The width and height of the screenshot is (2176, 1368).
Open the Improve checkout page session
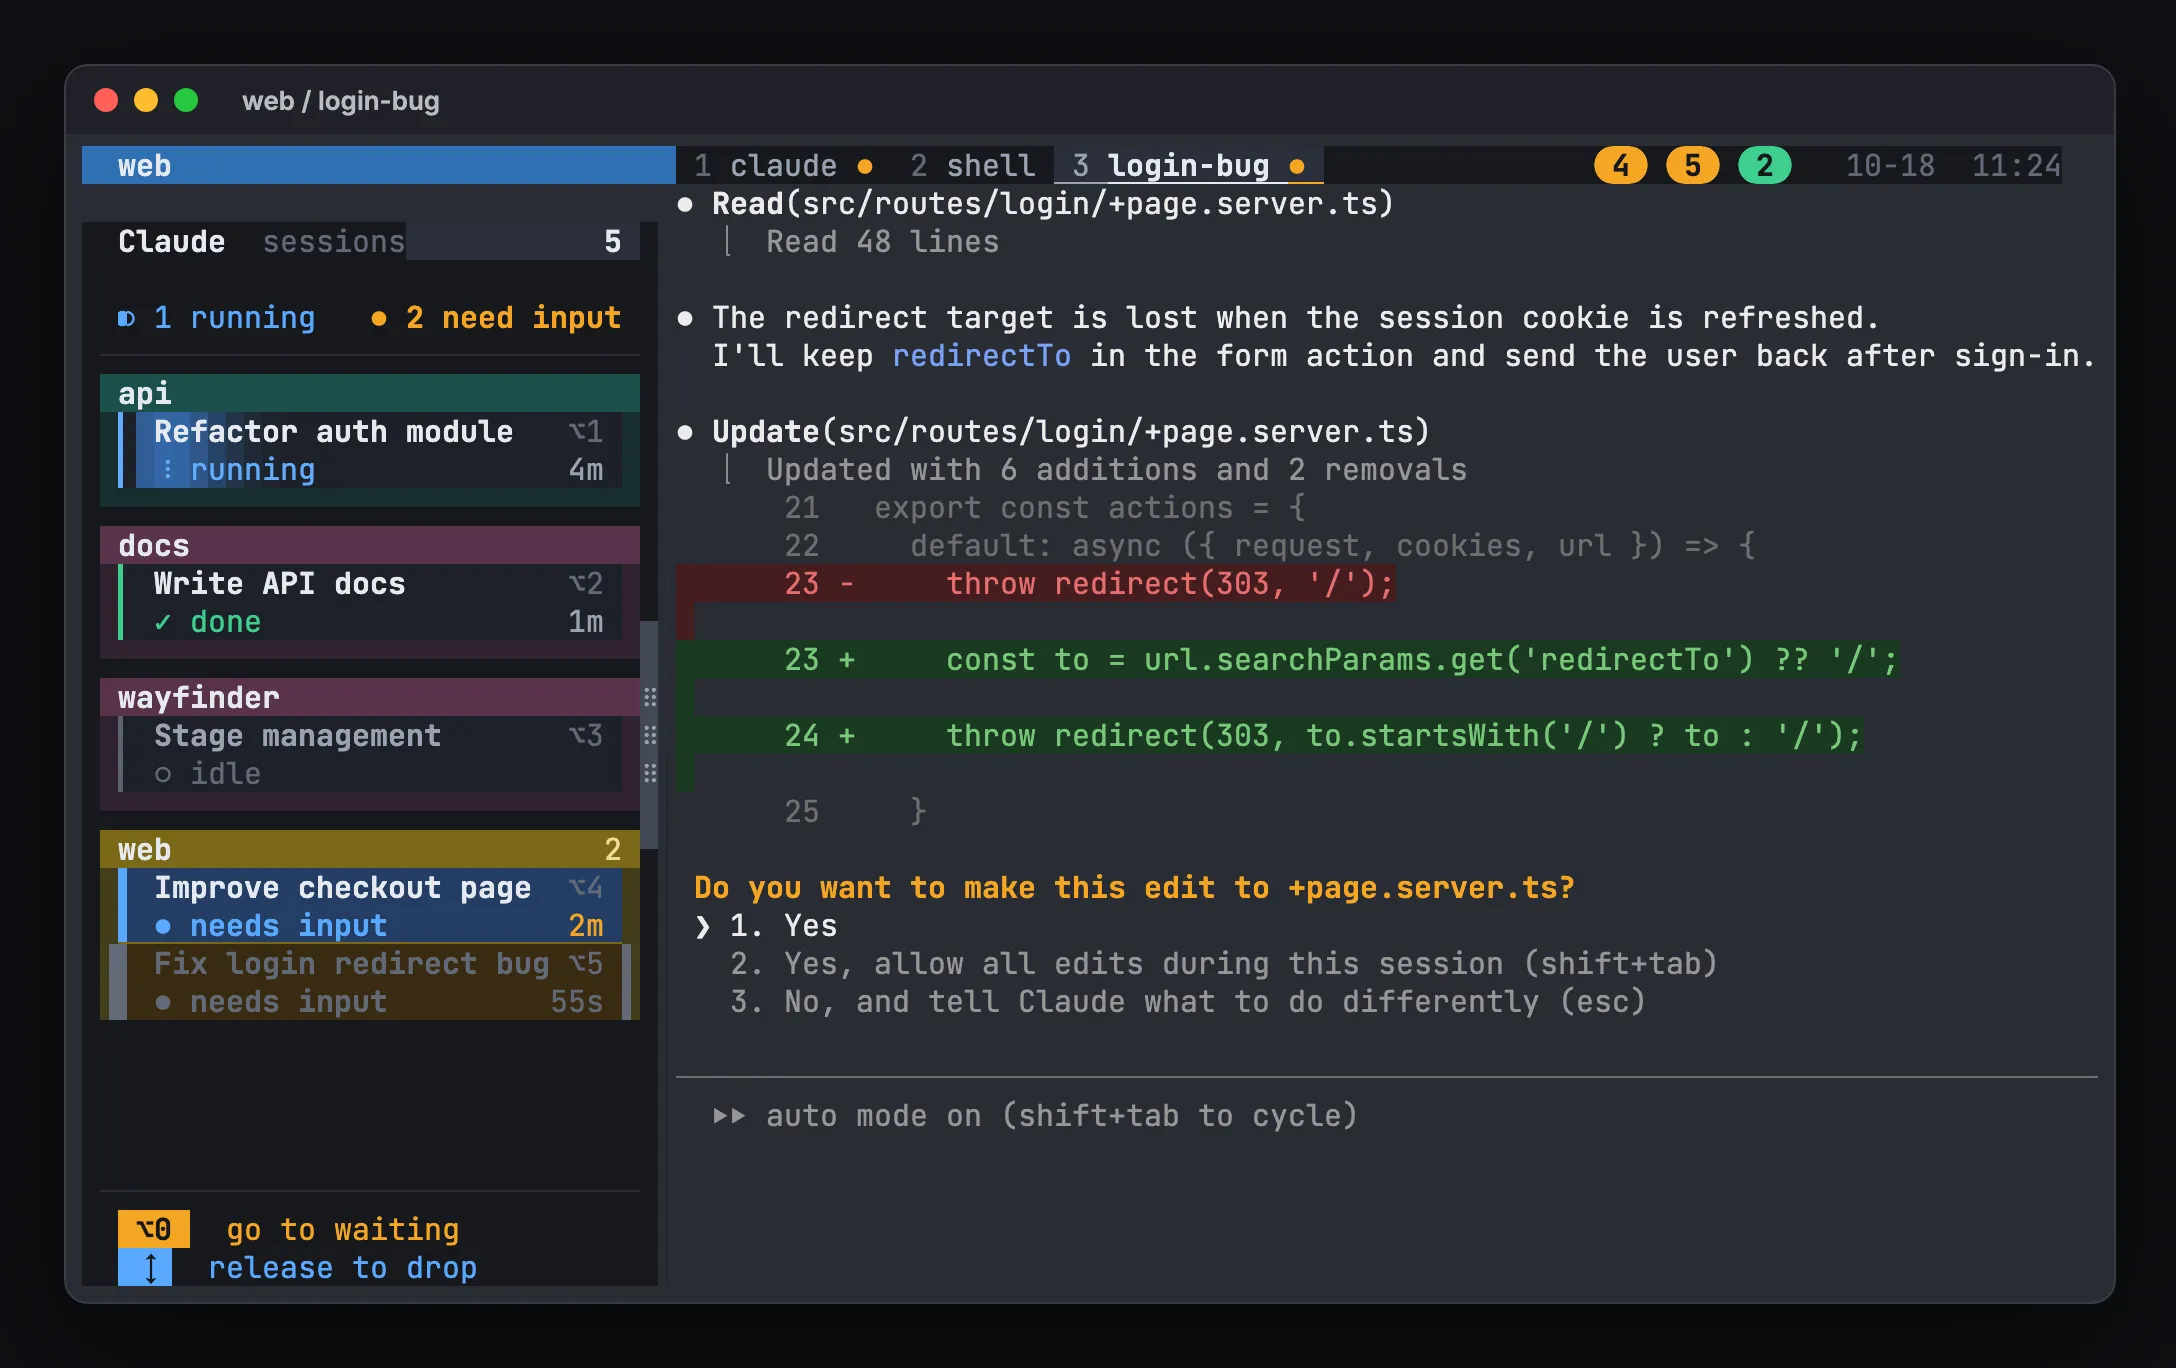tap(370, 906)
